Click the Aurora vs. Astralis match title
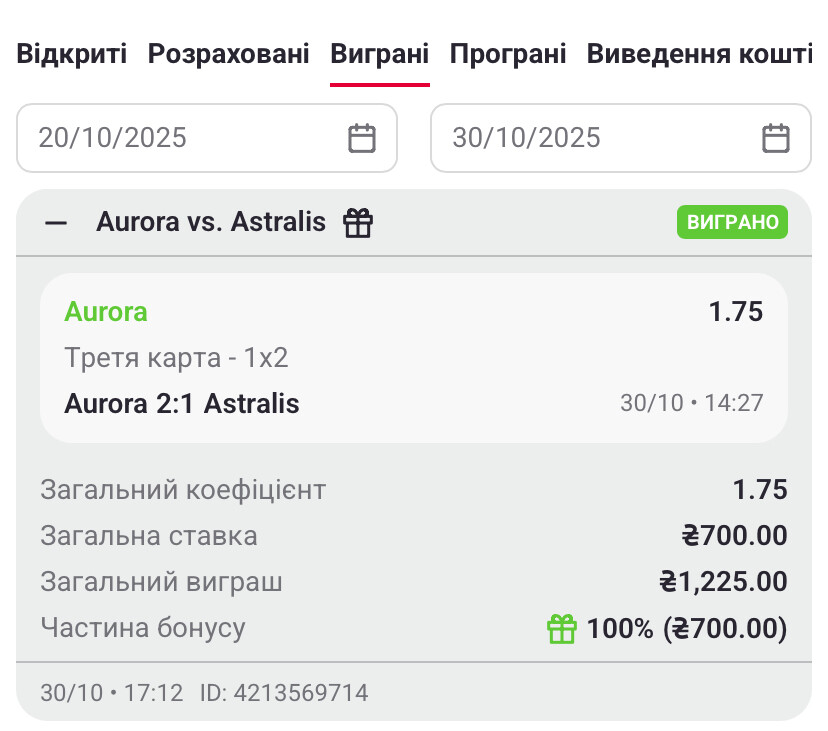This screenshot has height=731, width=828. coord(211,222)
